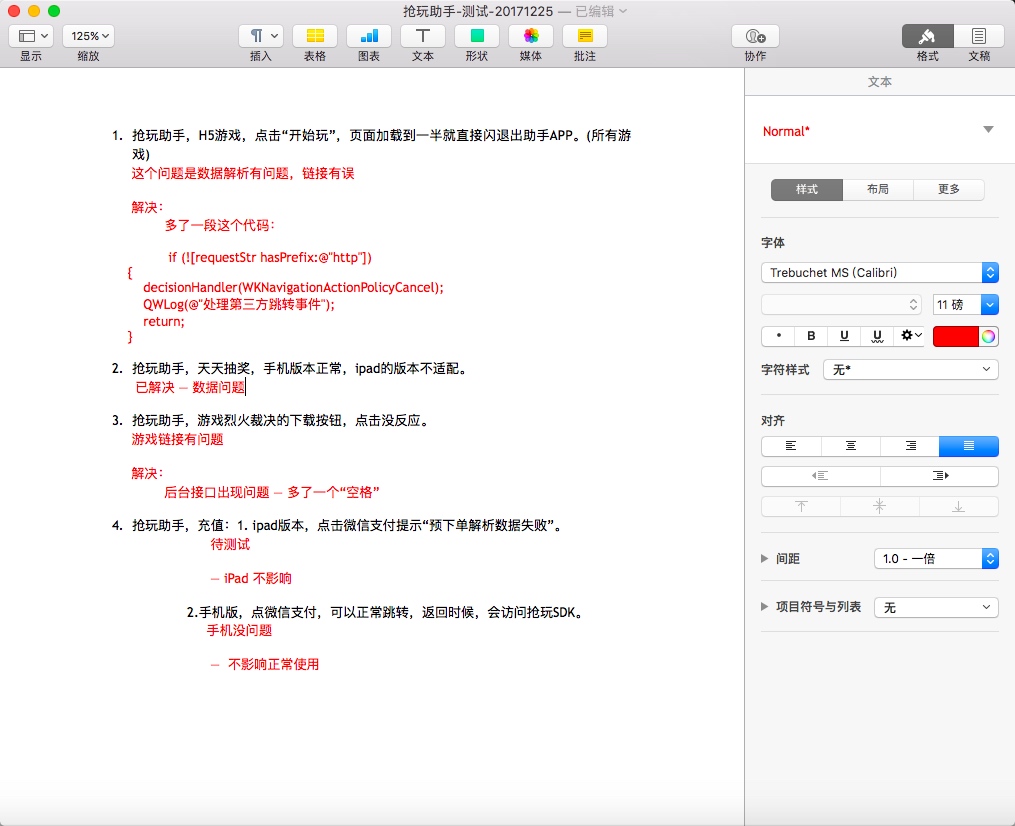The width and height of the screenshot is (1015, 826).
Task: Open the 显示 view options menu
Action: (x=31, y=36)
